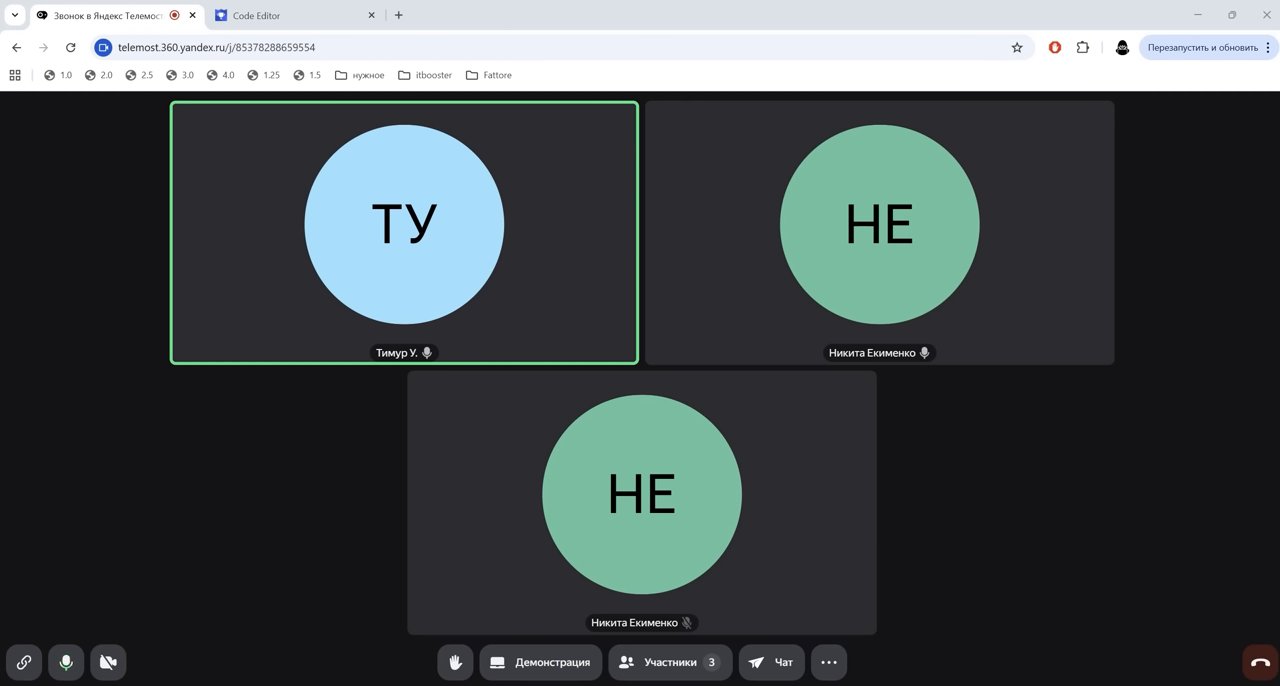Viewport: 1280px width, 686px height.
Task: Open the 1.5 bookmark
Action: [x=307, y=75]
